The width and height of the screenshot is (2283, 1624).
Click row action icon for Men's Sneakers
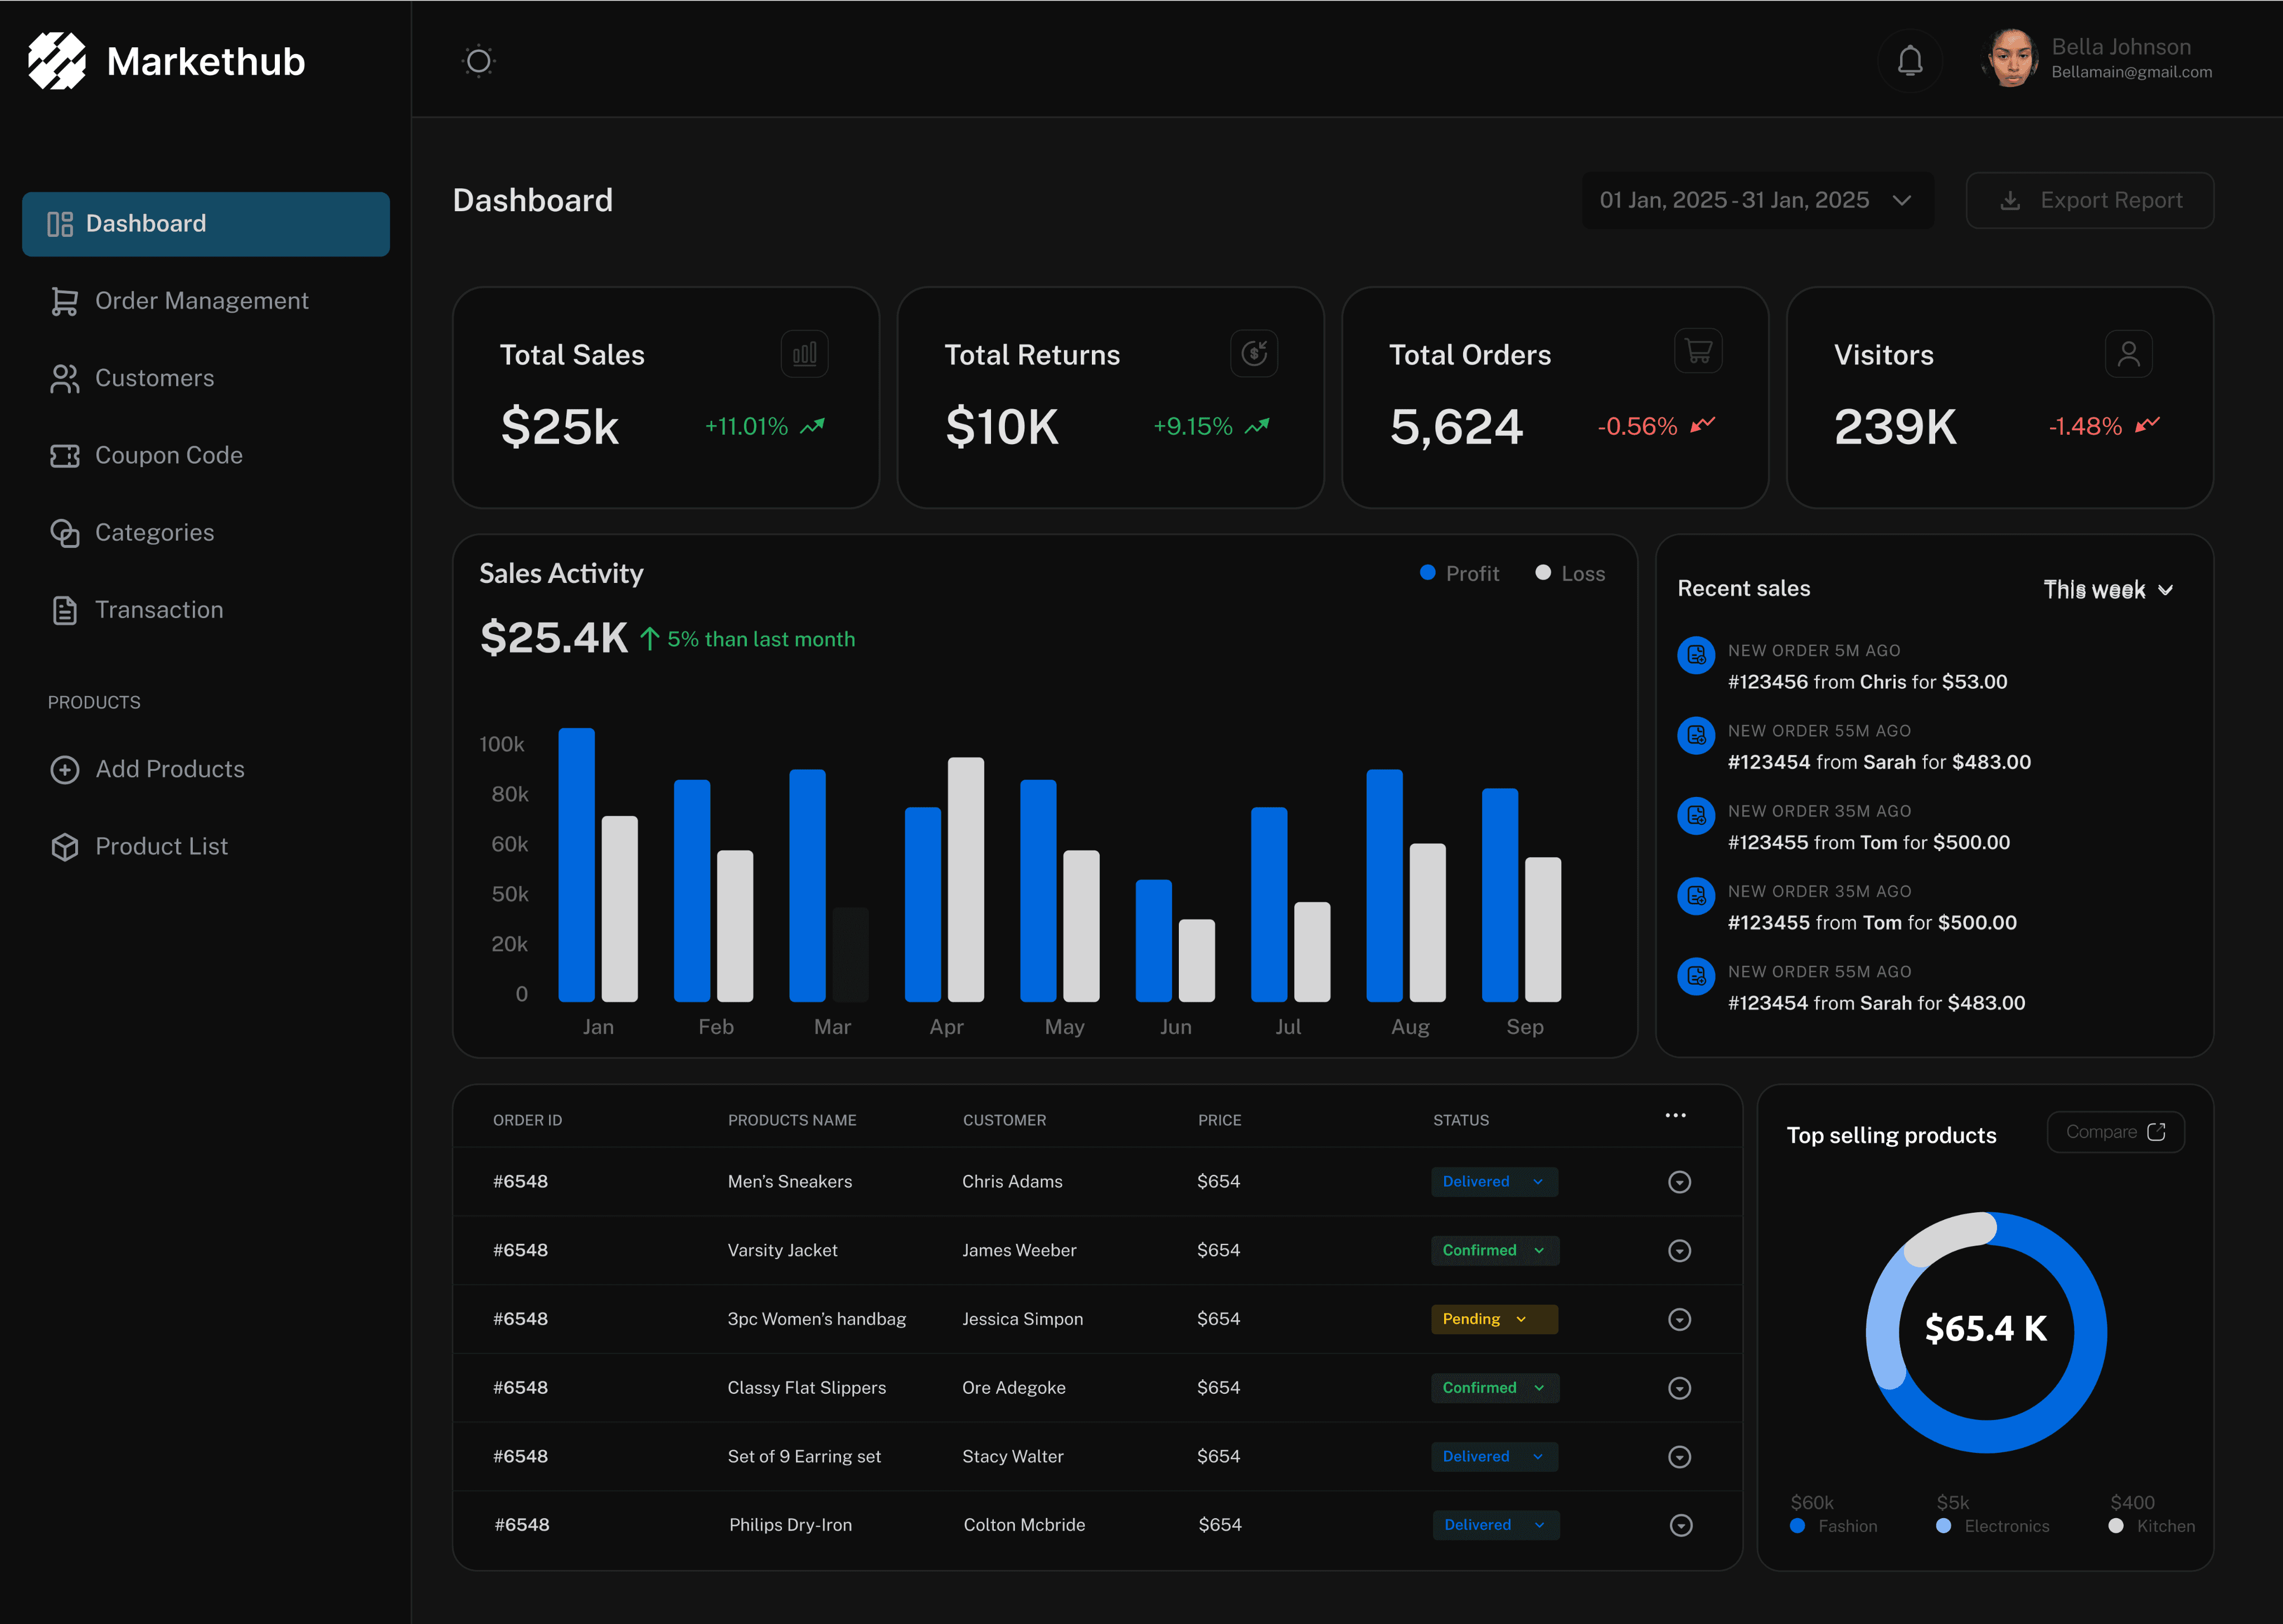pyautogui.click(x=1679, y=1182)
